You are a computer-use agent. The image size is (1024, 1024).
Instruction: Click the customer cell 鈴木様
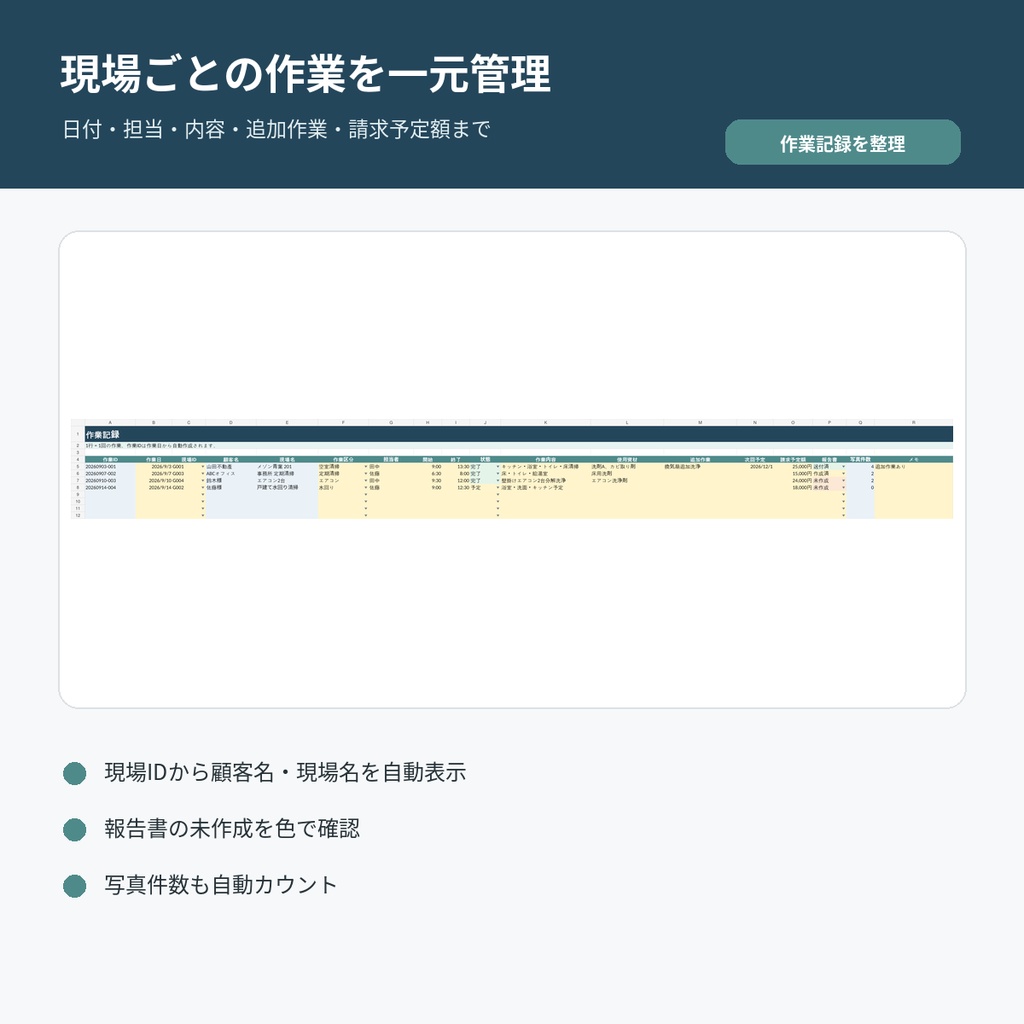231,481
